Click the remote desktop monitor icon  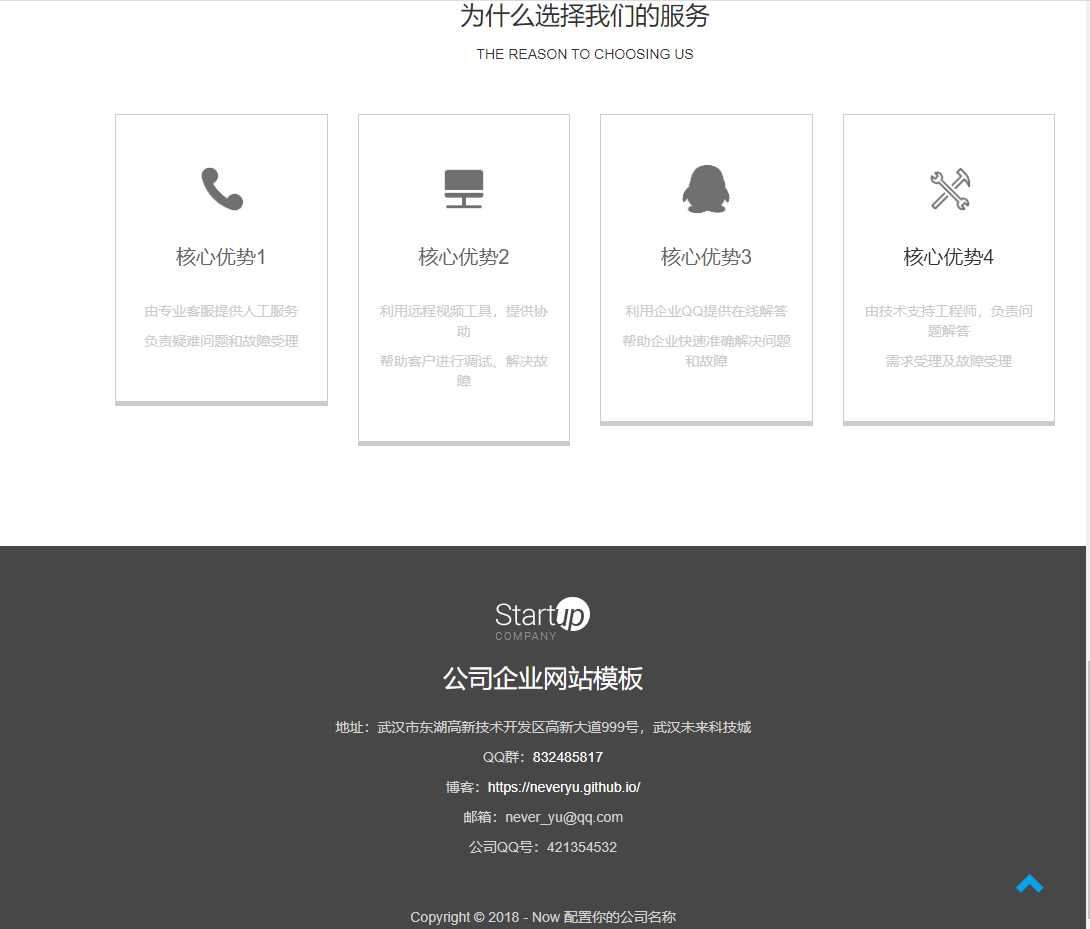[x=464, y=189]
